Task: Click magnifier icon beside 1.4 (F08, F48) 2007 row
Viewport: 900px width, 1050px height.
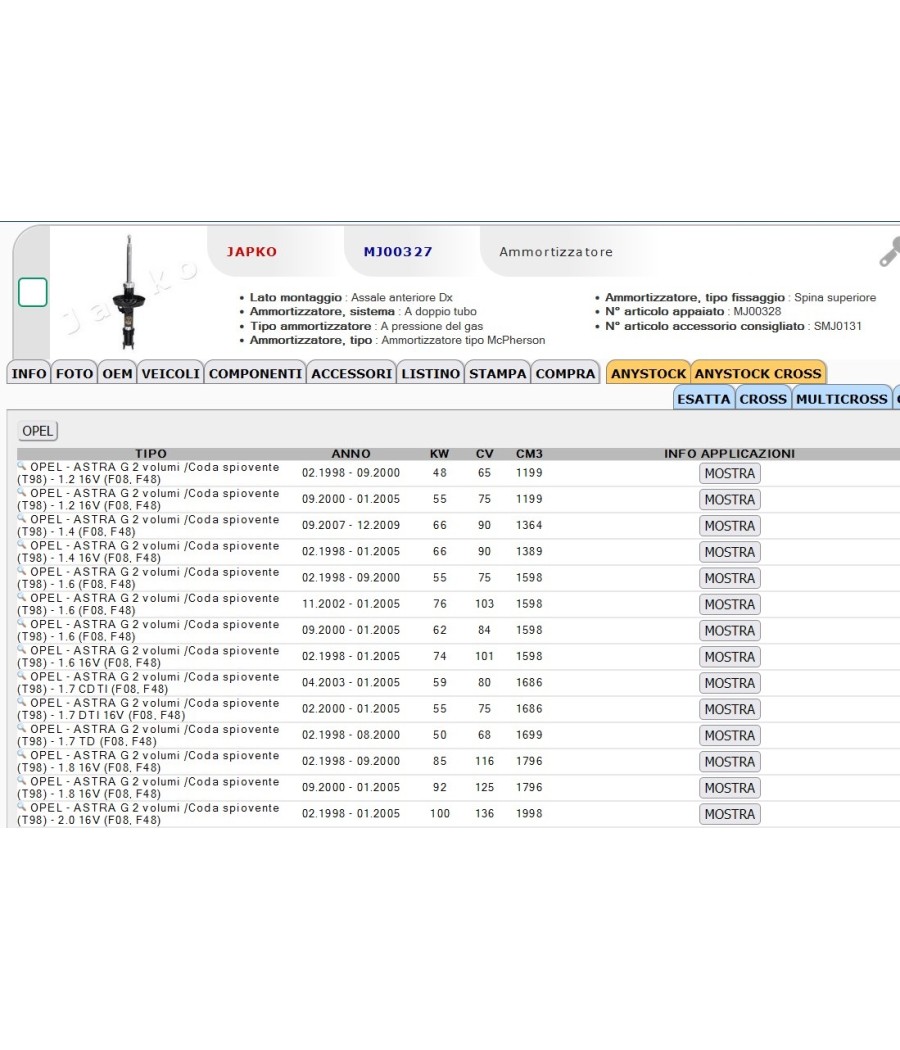Action: coord(21,518)
